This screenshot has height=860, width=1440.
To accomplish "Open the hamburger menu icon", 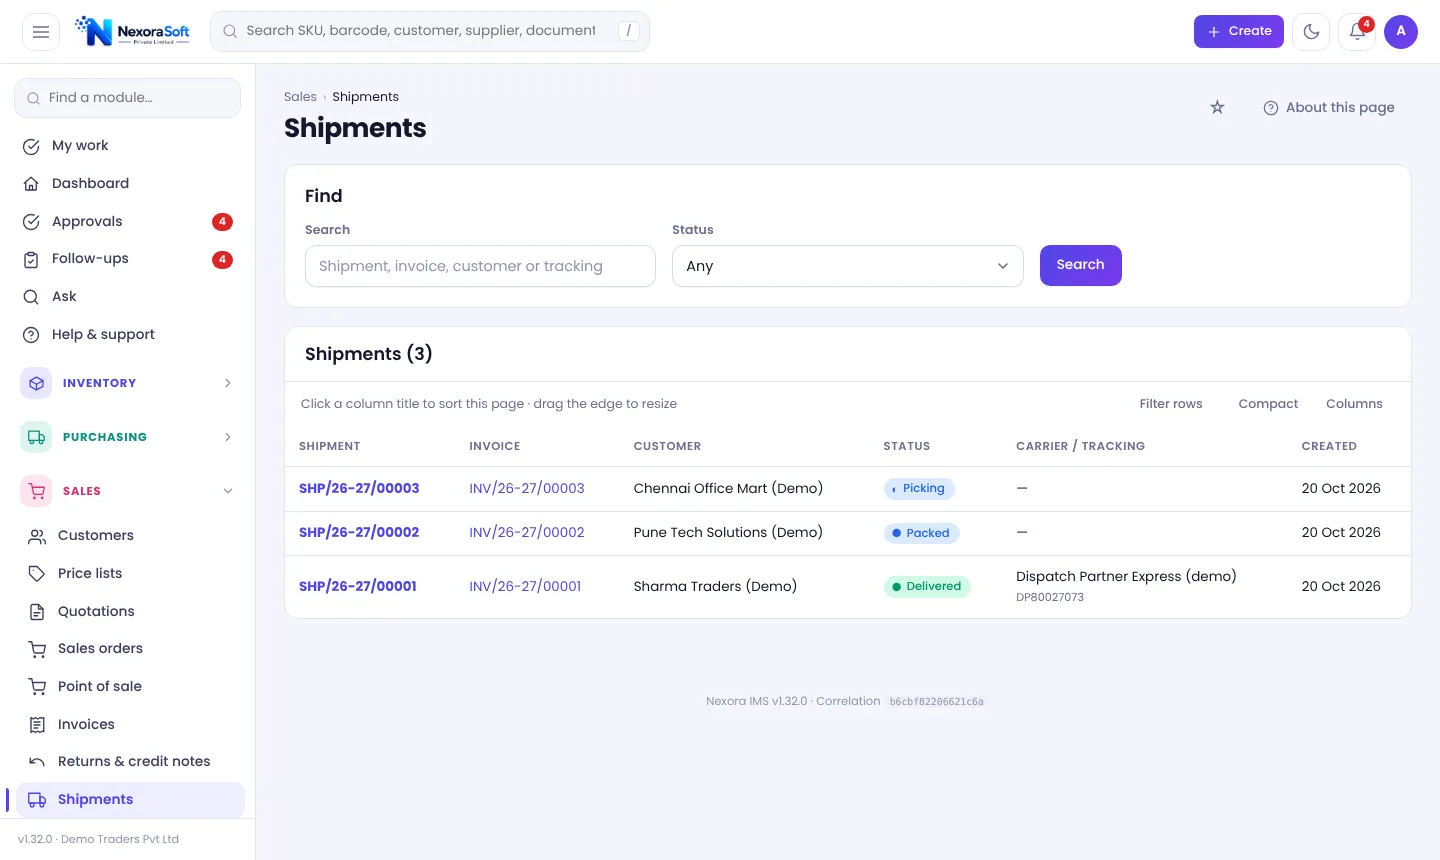I will [x=41, y=32].
